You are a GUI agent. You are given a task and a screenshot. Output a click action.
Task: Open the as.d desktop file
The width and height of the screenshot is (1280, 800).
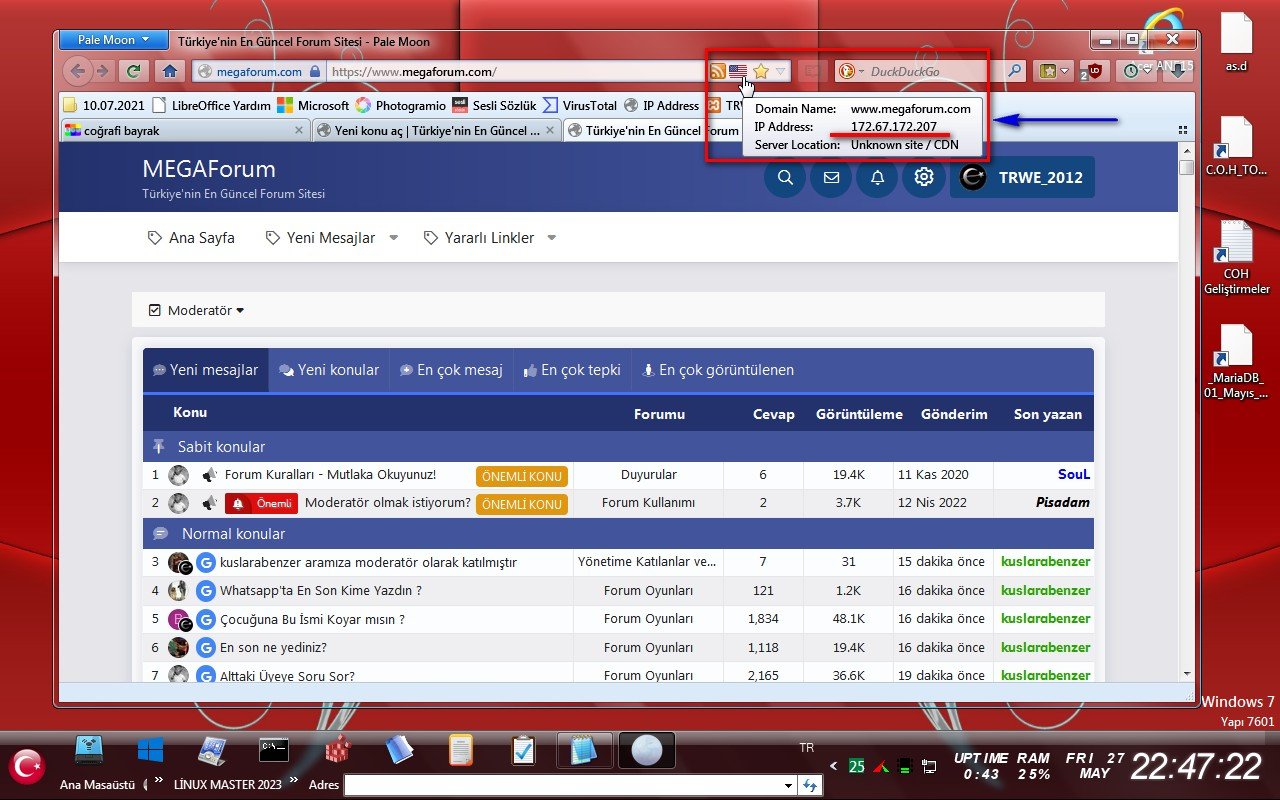pos(1236,43)
